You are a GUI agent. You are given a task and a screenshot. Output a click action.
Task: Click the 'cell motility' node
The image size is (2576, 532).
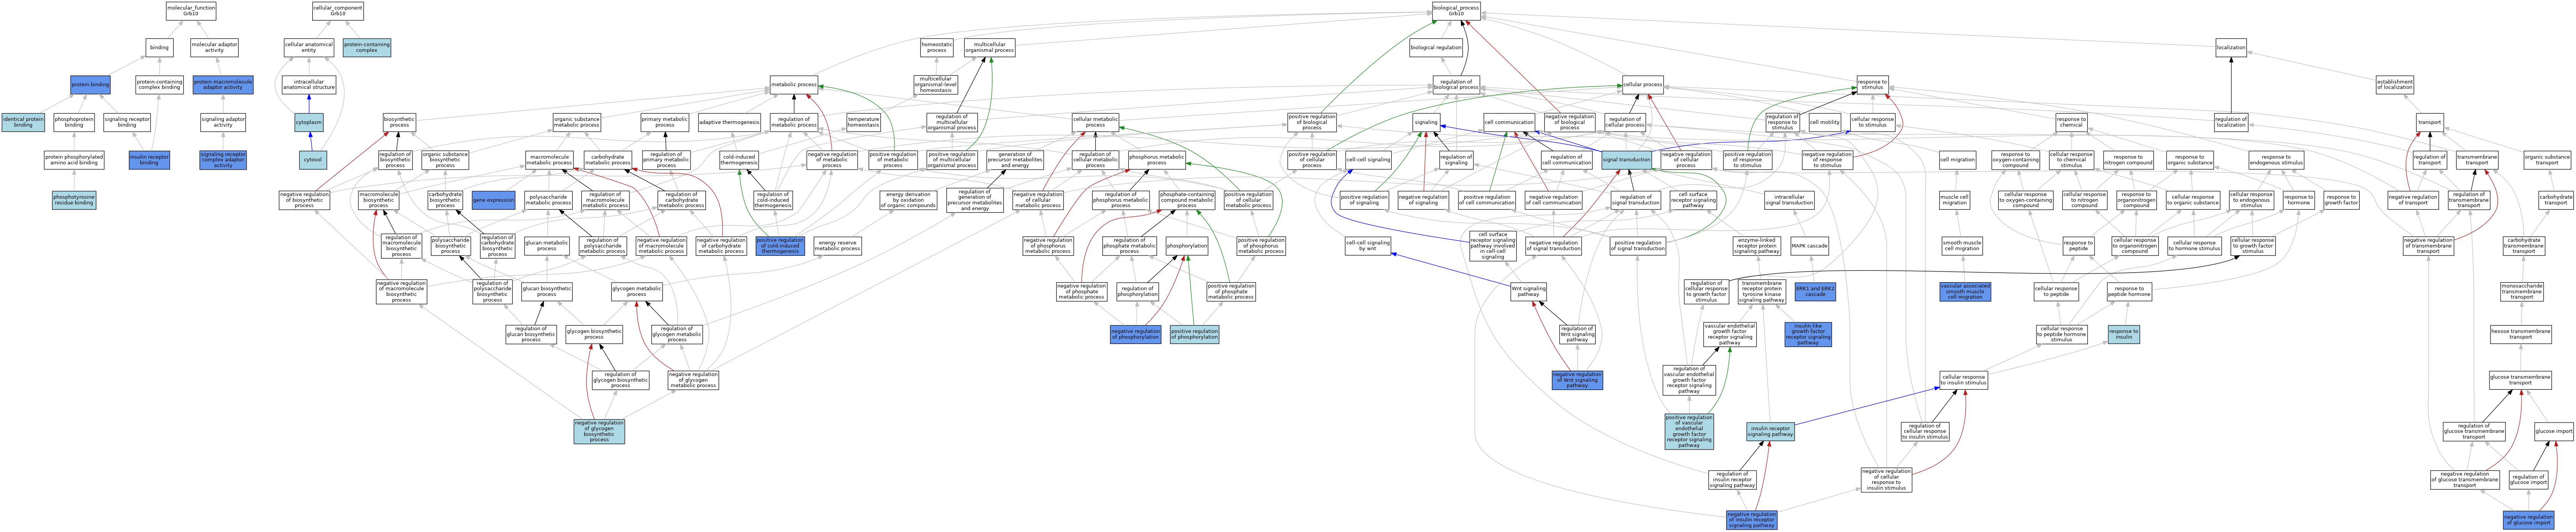pyautogui.click(x=1825, y=122)
